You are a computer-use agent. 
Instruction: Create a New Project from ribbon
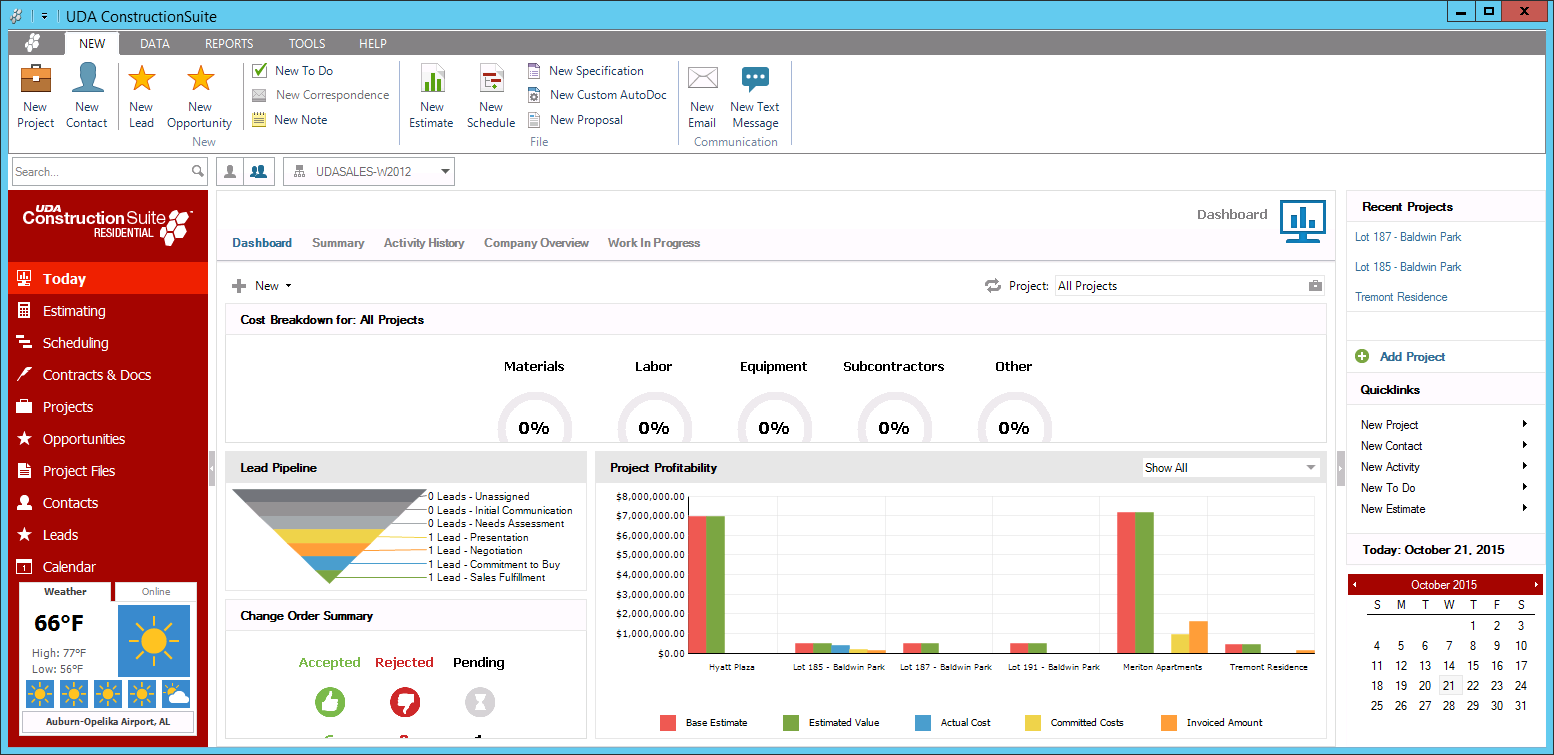(35, 96)
